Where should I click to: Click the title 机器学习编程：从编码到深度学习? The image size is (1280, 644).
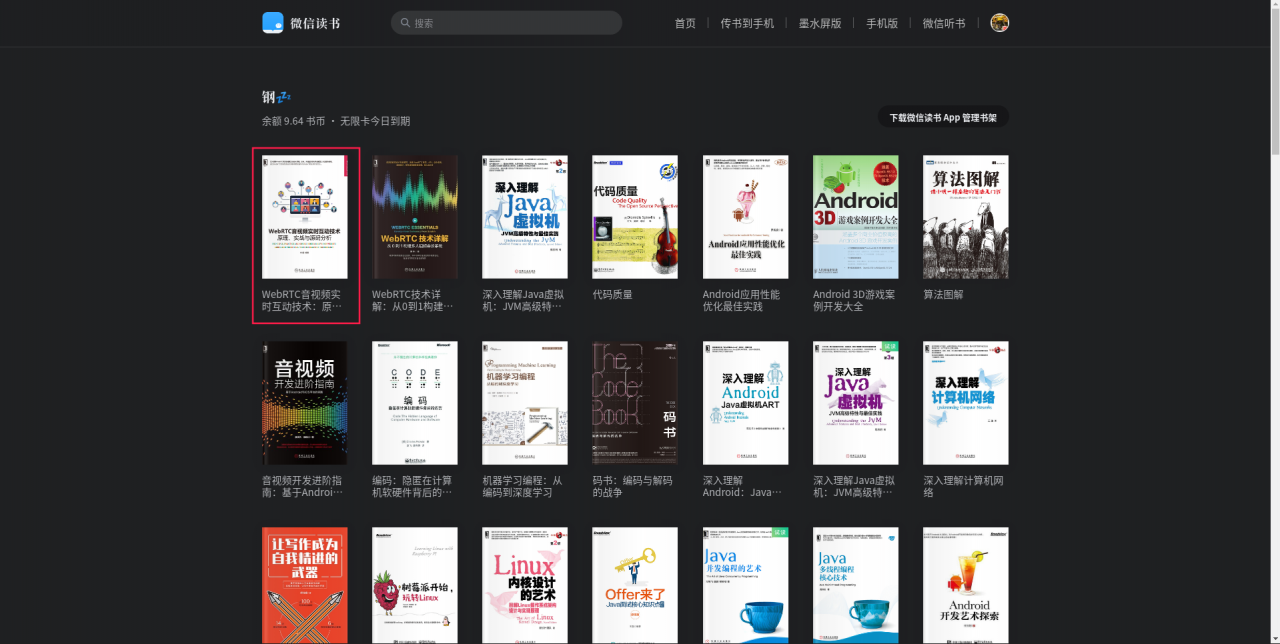coord(523,487)
